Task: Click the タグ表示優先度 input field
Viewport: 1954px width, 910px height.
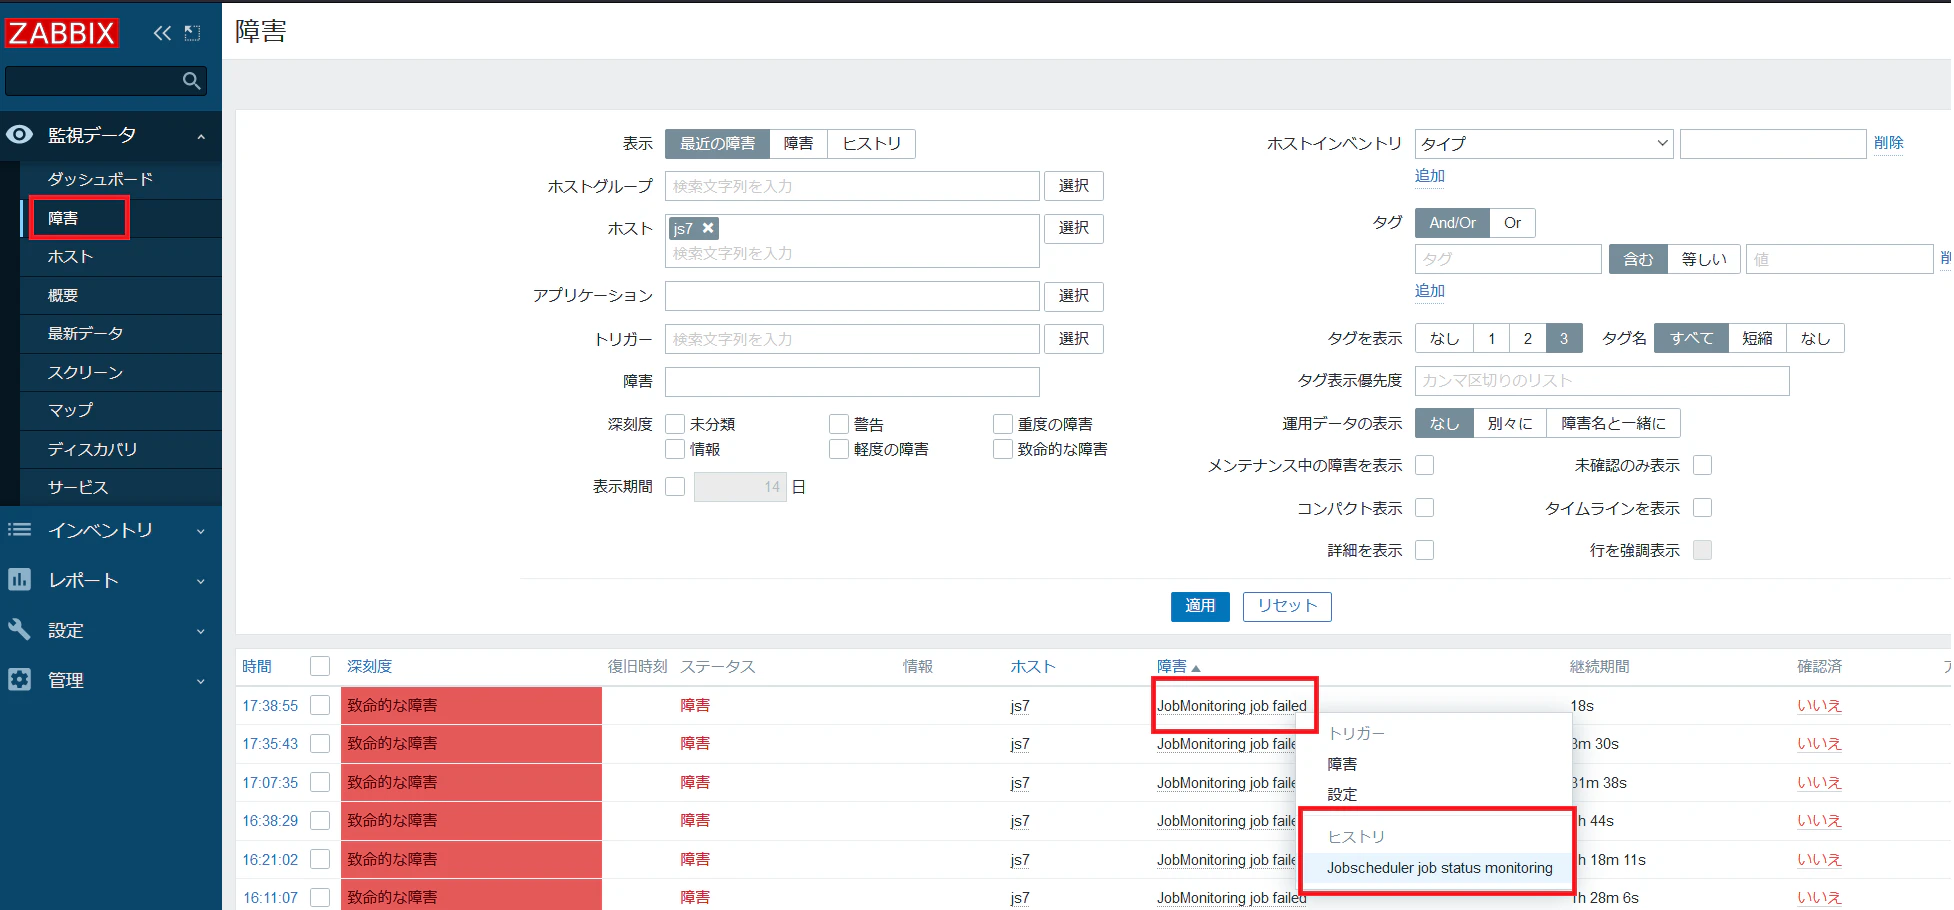Action: [x=1602, y=381]
